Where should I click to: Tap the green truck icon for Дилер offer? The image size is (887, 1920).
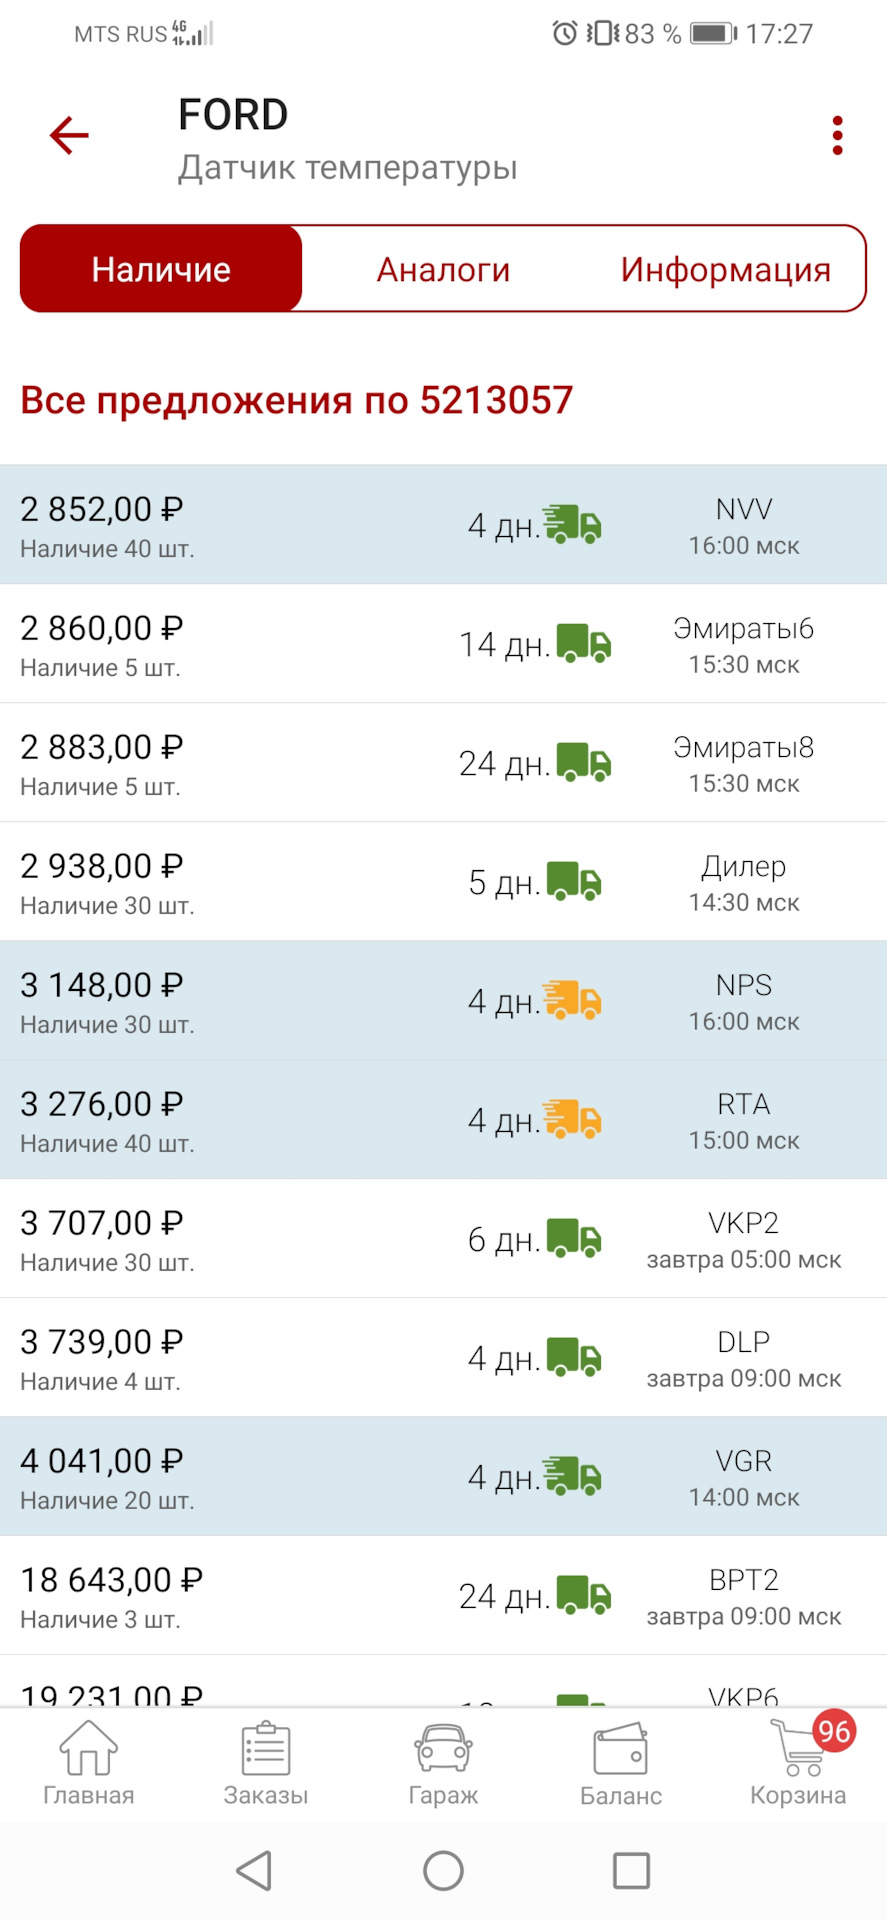tap(575, 881)
